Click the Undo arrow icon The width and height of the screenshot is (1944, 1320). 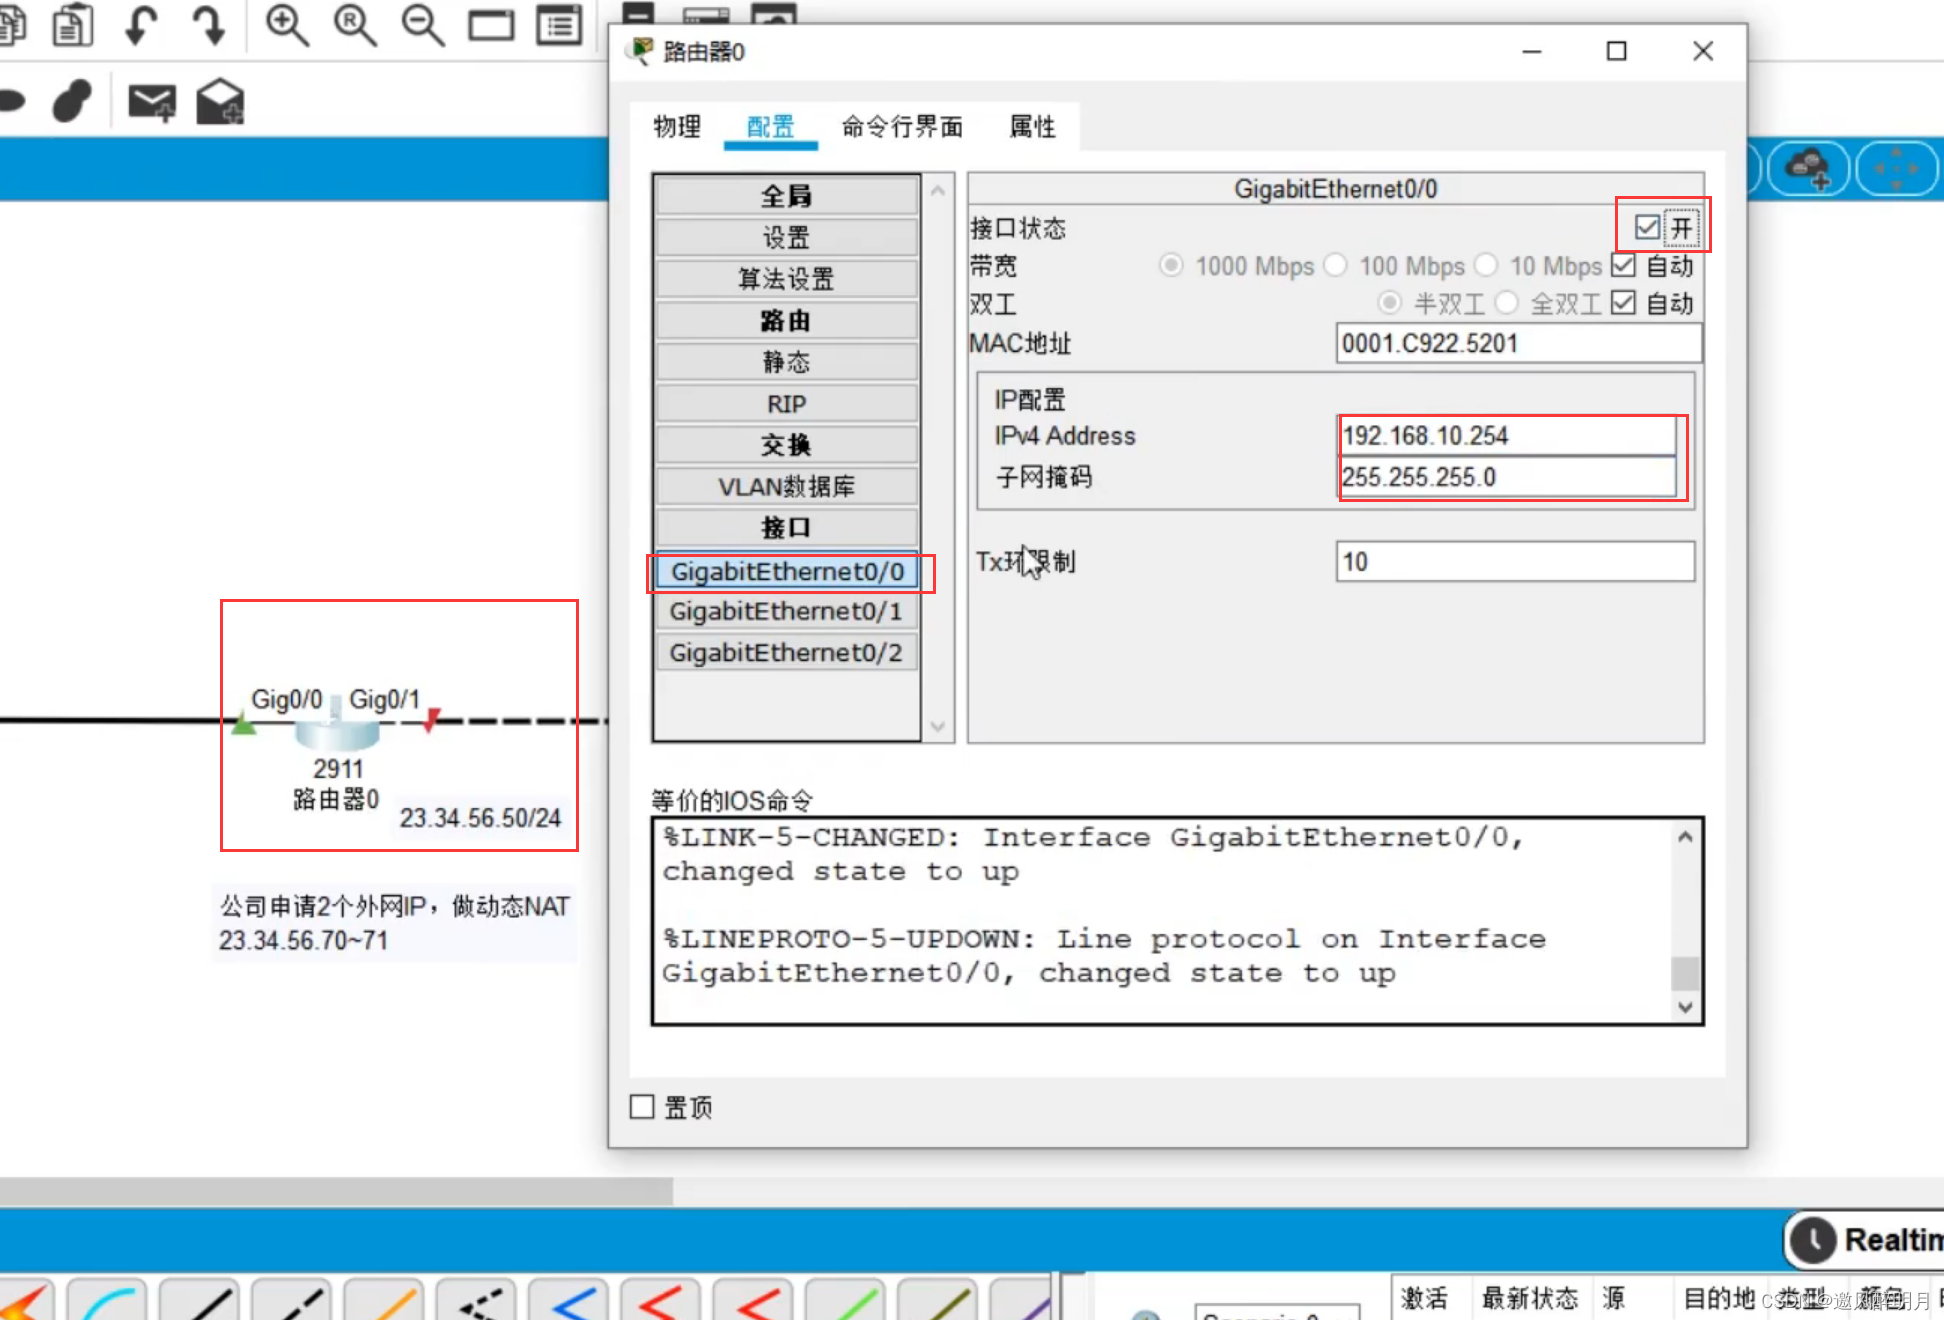141,25
